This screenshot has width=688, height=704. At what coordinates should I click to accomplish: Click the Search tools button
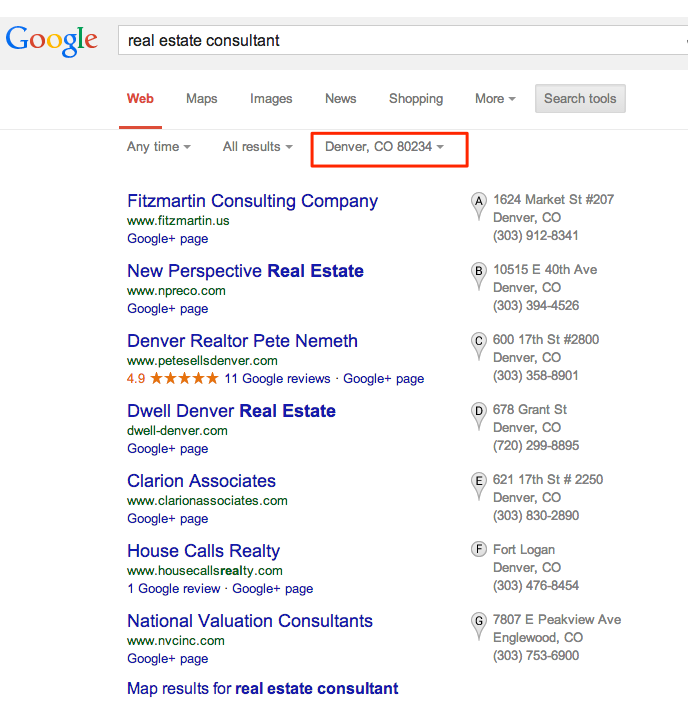tap(580, 98)
